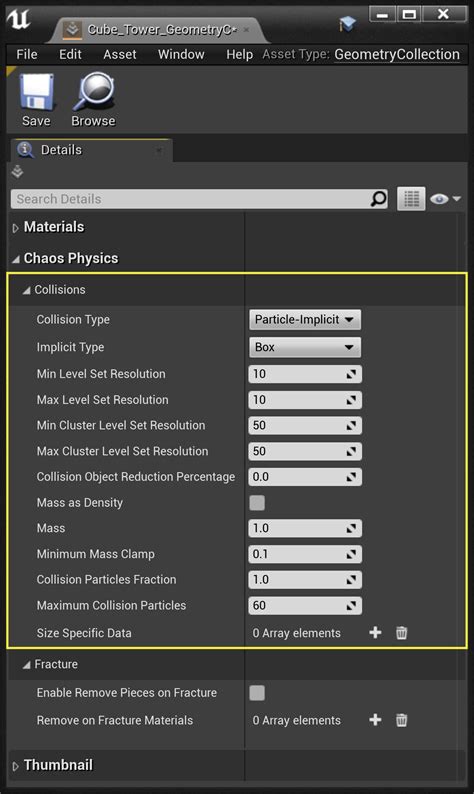Click the graduation cap tutorial icon
Viewport: 474px width, 794px height.
click(x=347, y=24)
